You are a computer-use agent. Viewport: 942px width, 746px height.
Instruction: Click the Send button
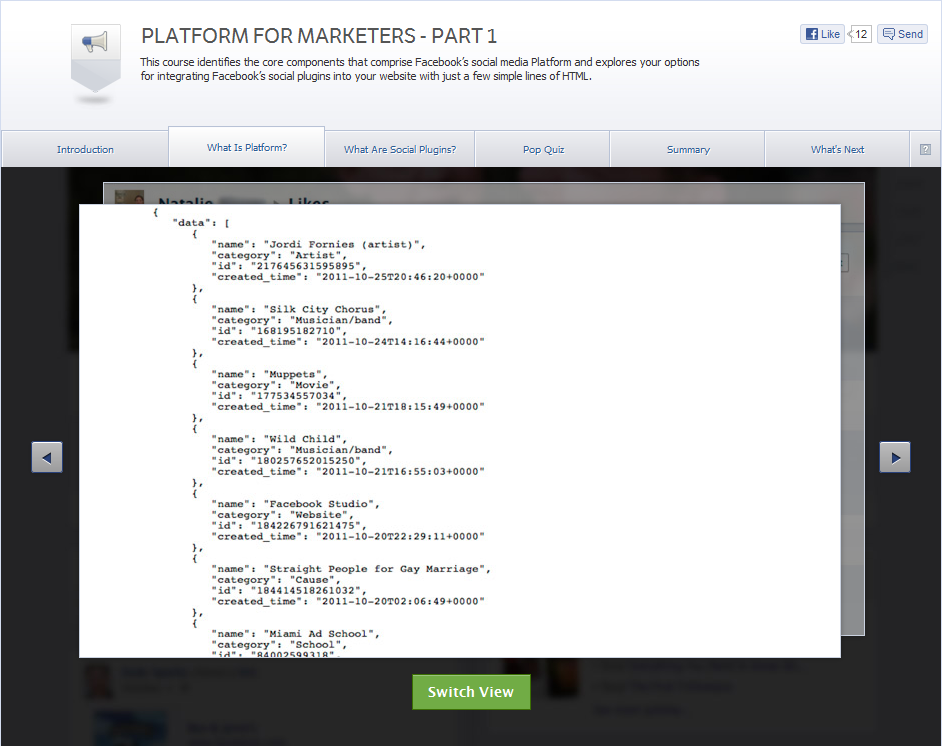(x=902, y=34)
